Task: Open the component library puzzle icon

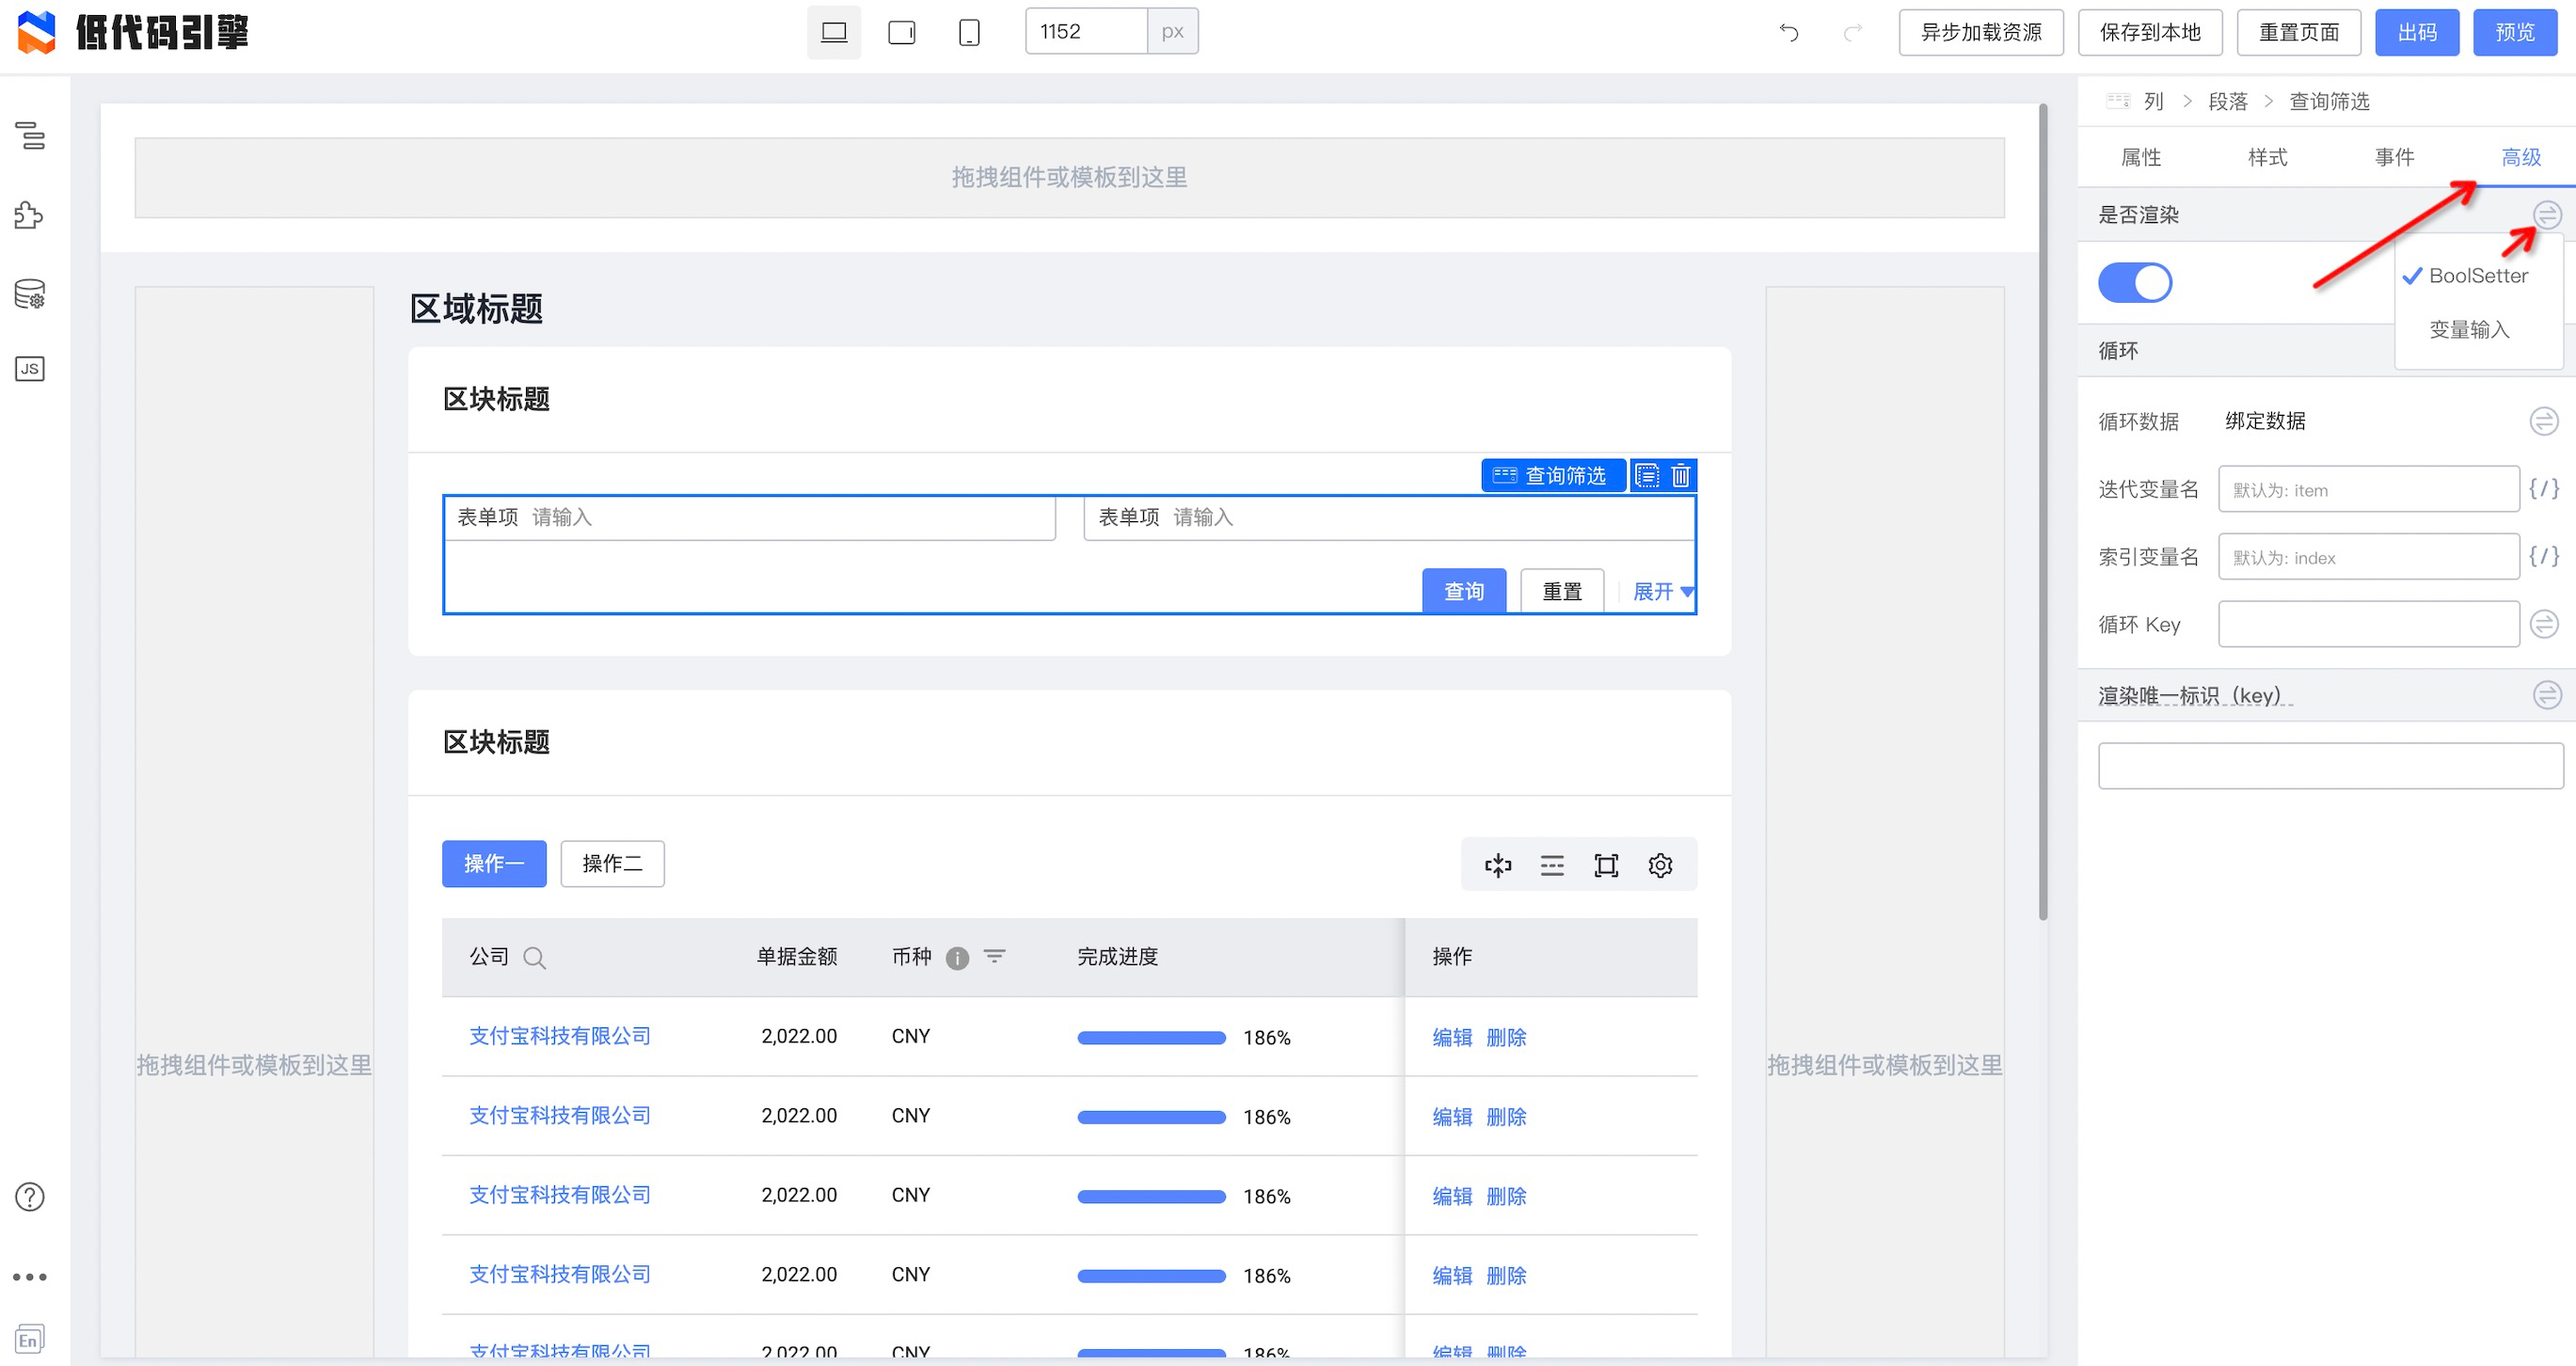Action: point(30,215)
